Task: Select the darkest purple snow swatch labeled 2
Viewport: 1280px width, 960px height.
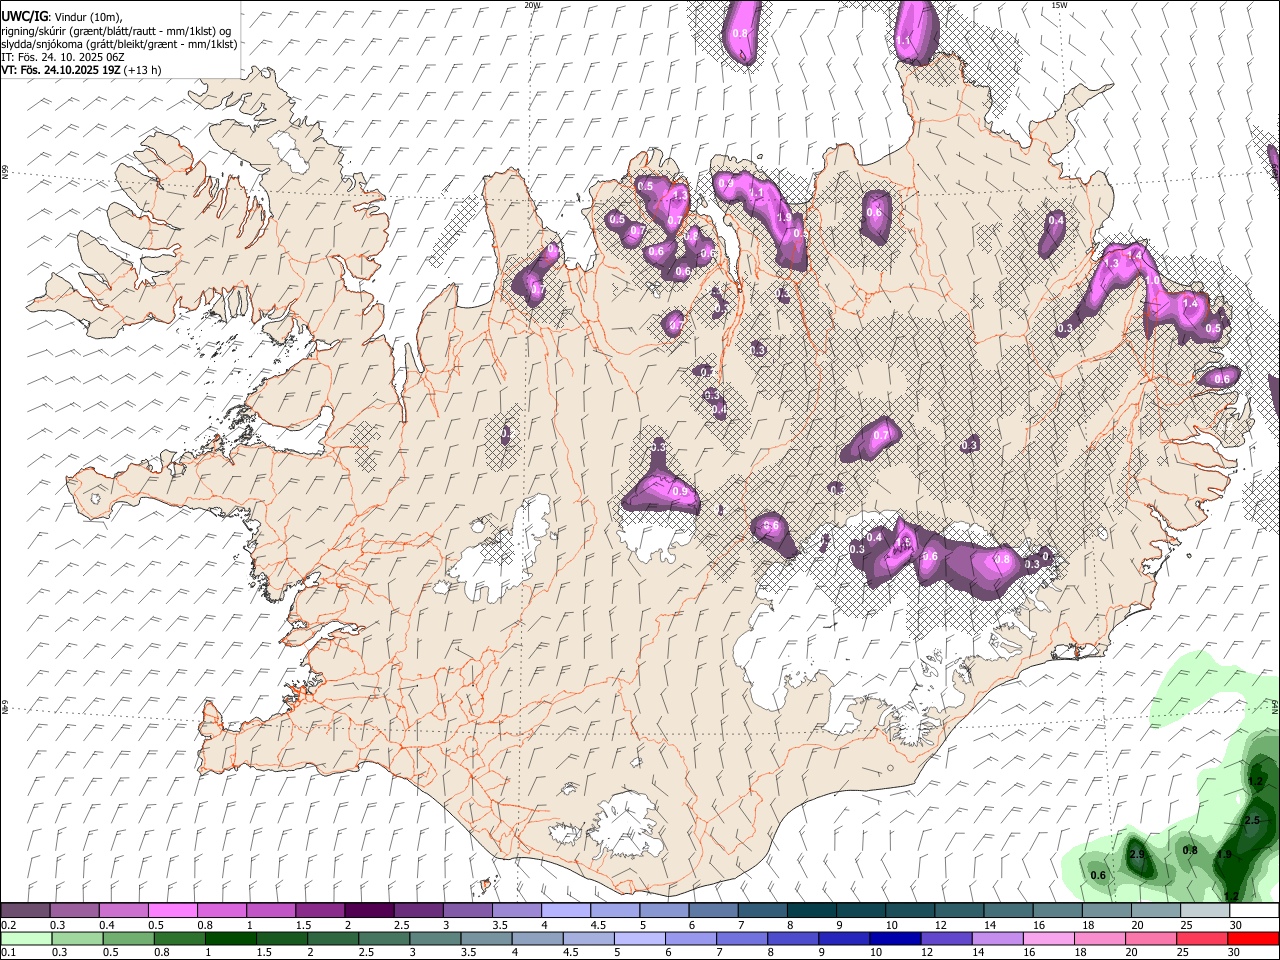Action: pos(368,910)
